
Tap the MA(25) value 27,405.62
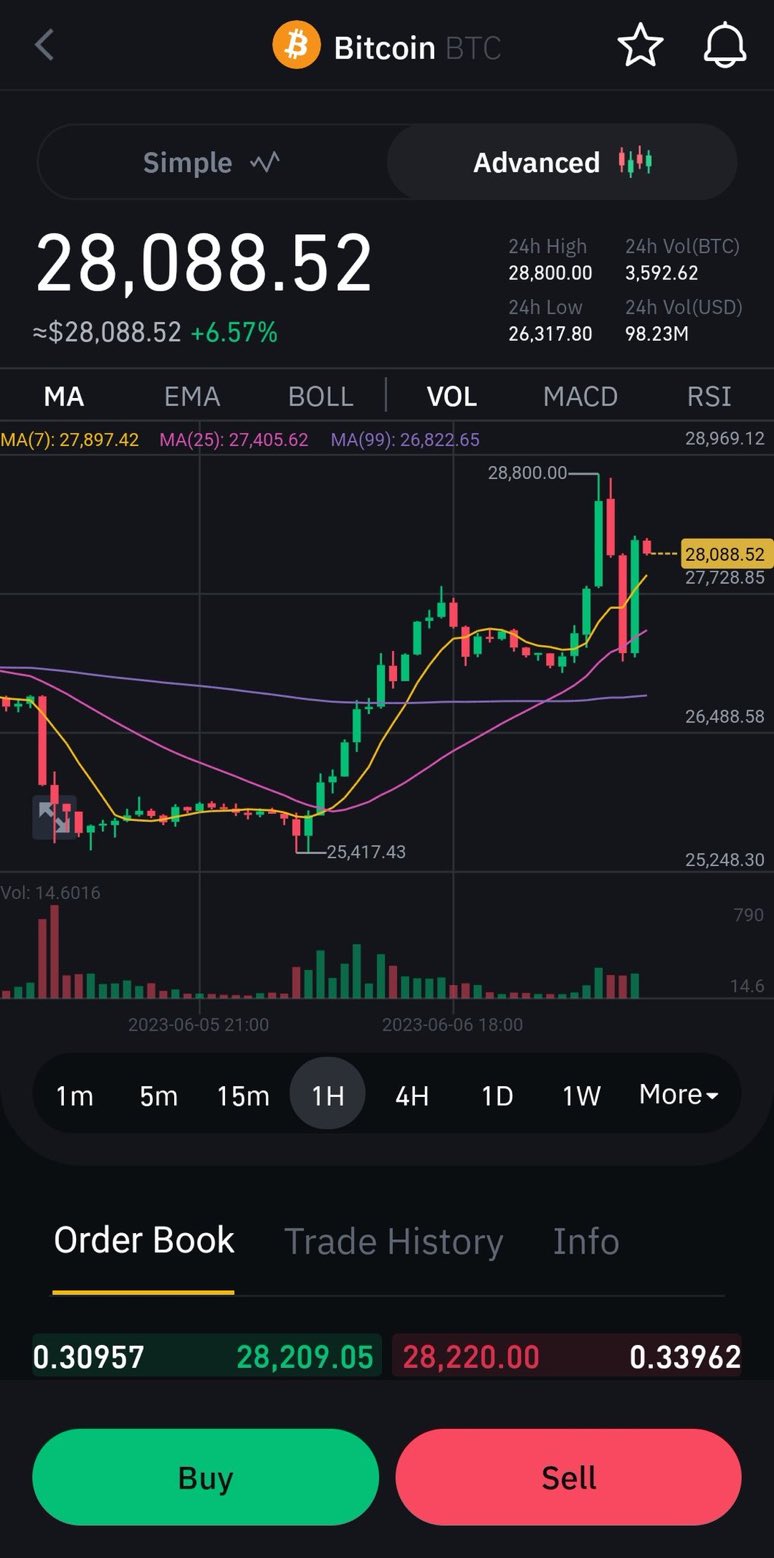[x=234, y=439]
